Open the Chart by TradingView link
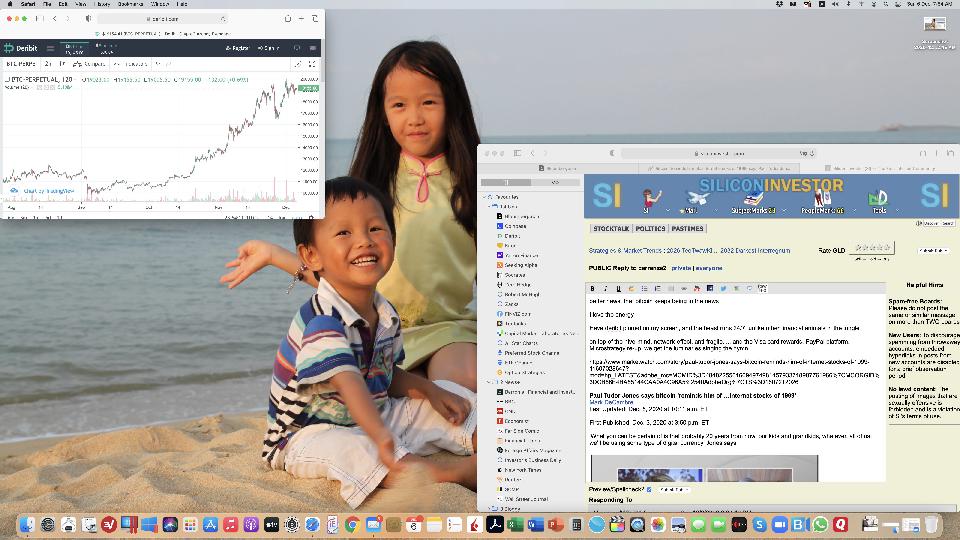 48,191
